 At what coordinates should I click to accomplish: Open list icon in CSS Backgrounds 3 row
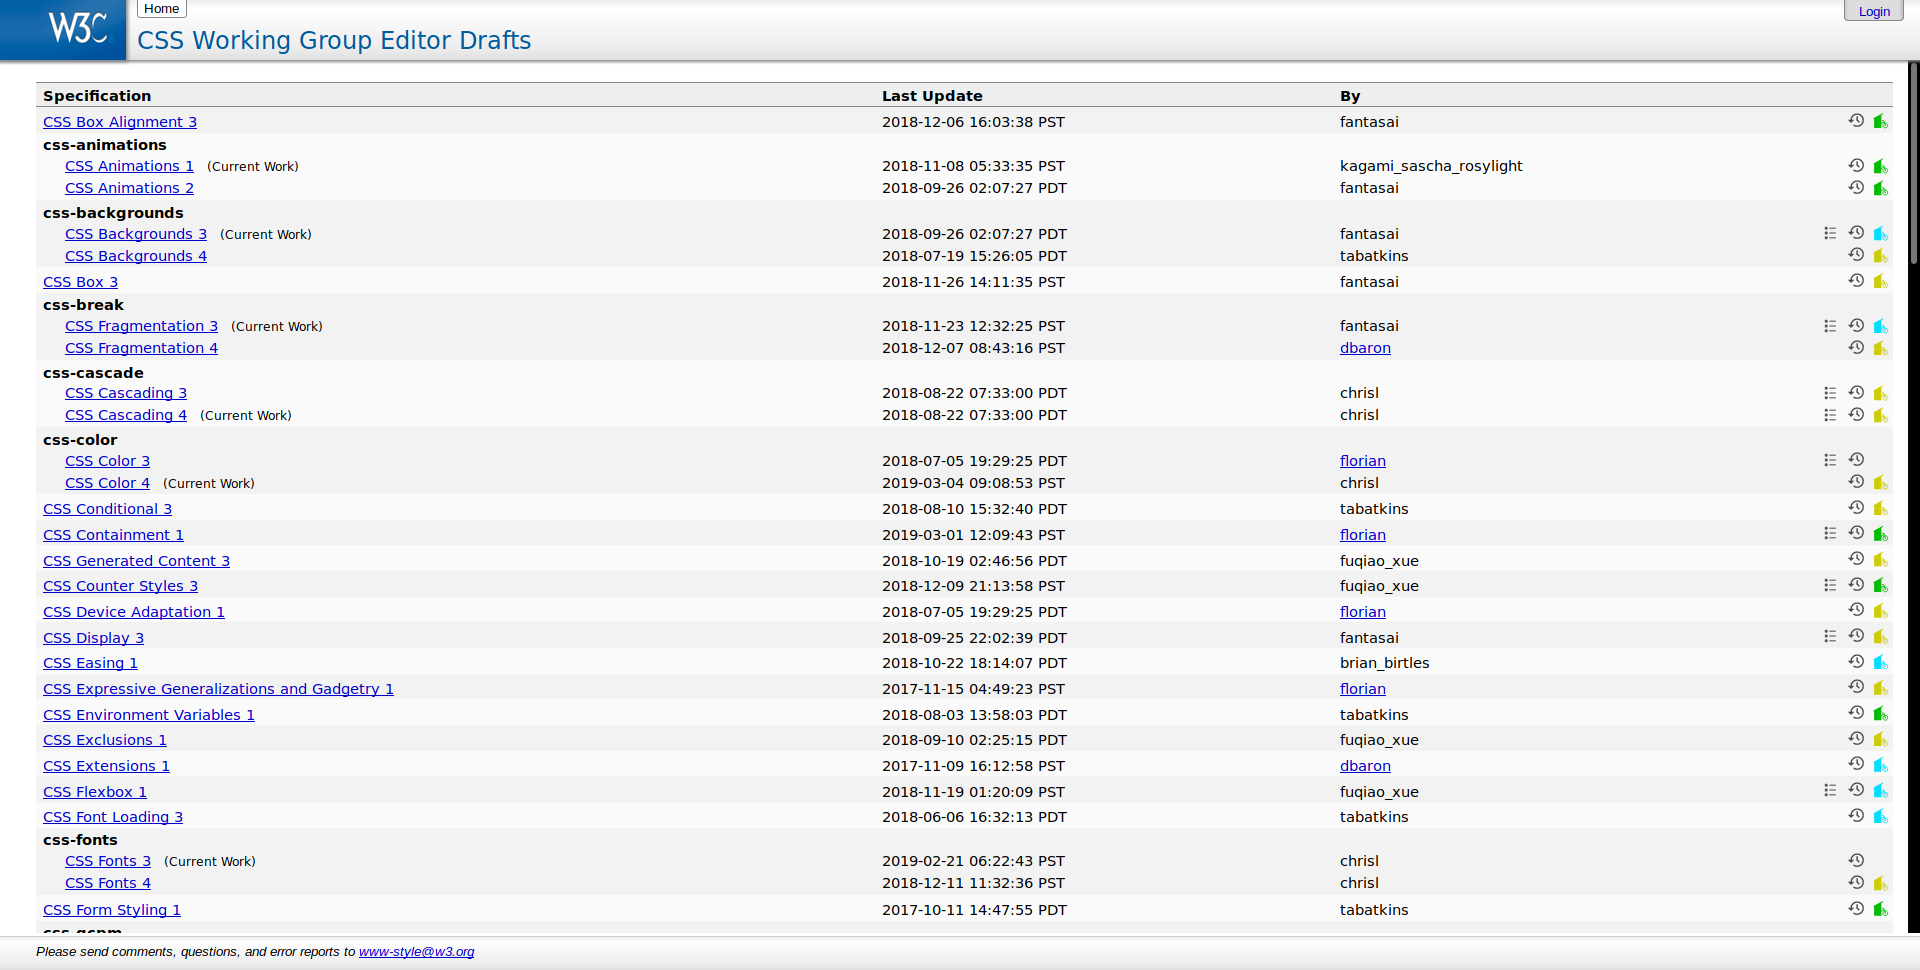[x=1830, y=233]
